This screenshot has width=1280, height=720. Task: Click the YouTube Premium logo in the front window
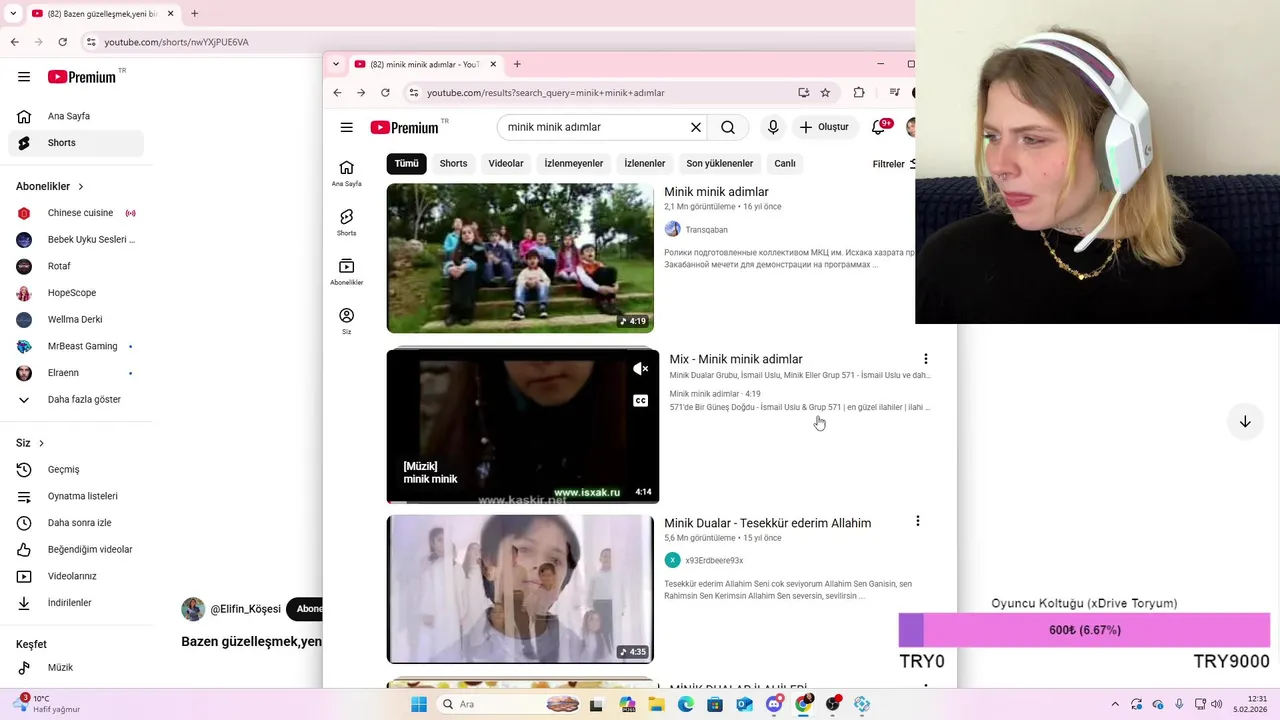tap(409, 127)
